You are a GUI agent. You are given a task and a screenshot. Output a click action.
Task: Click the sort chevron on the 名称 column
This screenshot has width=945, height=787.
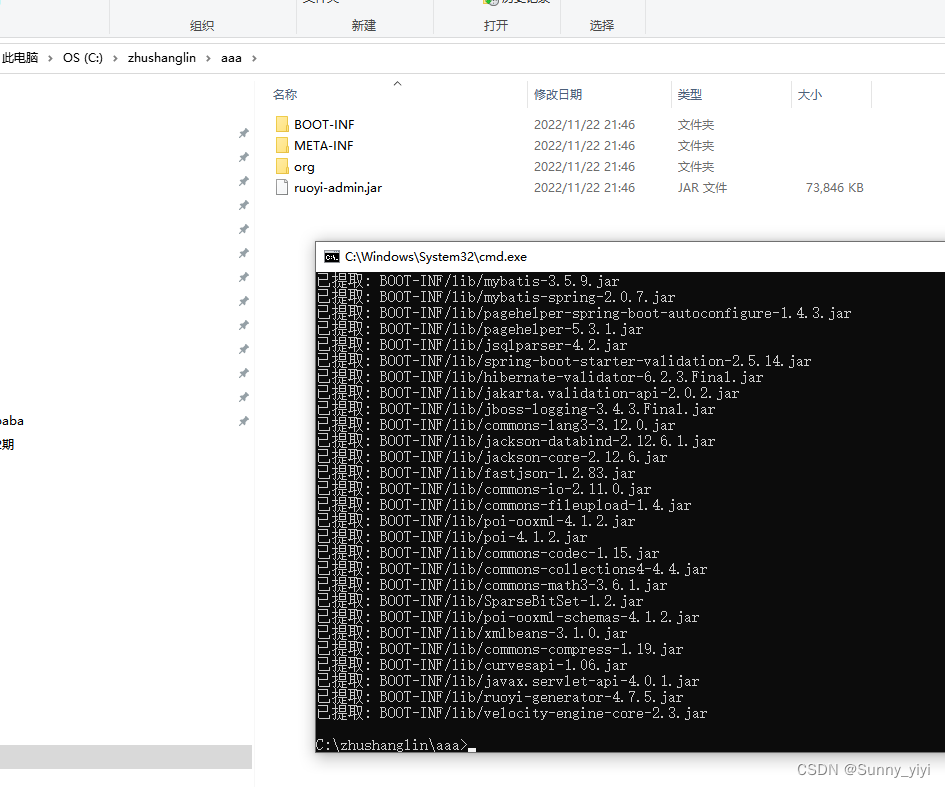point(397,84)
